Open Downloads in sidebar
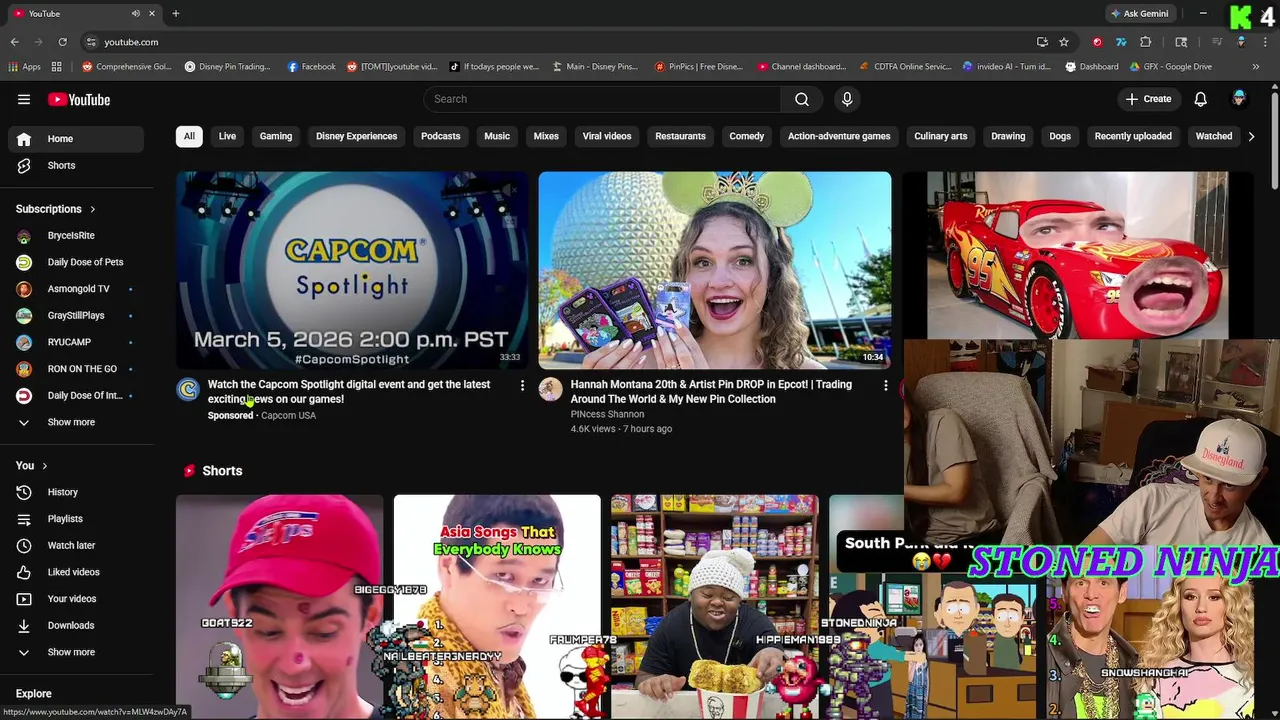 coord(72,625)
